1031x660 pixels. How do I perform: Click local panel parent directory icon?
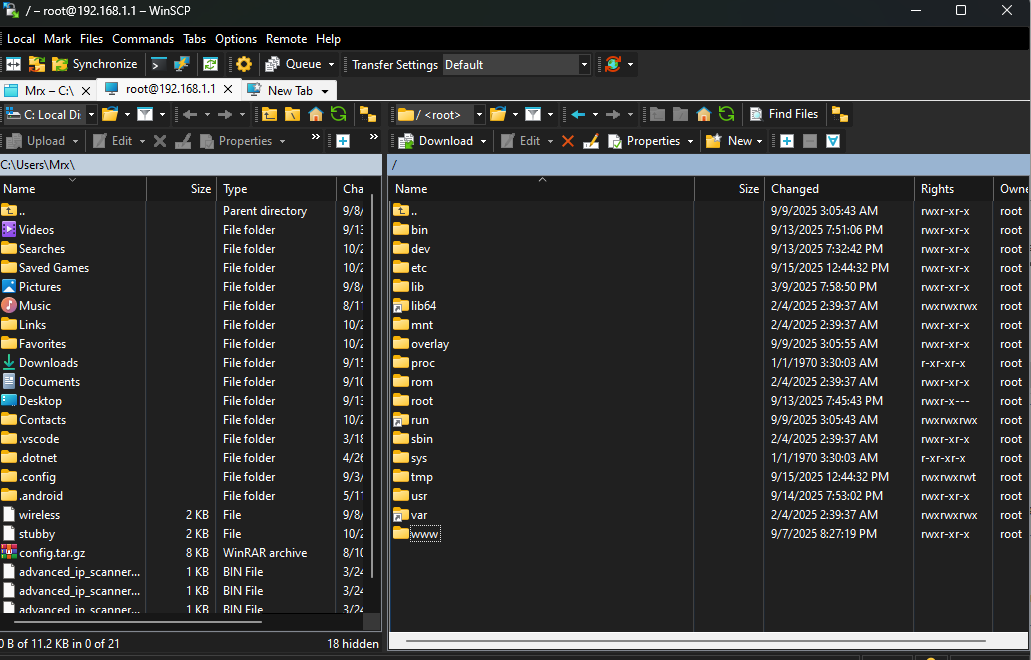tap(269, 114)
